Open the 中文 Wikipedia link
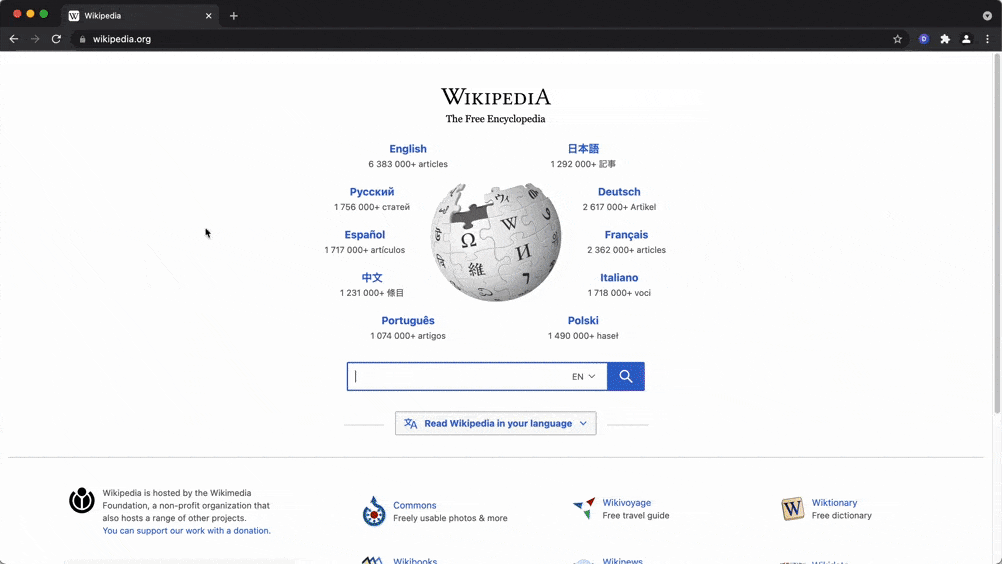Screen dimensions: 1002x564 pyautogui.click(x=371, y=277)
